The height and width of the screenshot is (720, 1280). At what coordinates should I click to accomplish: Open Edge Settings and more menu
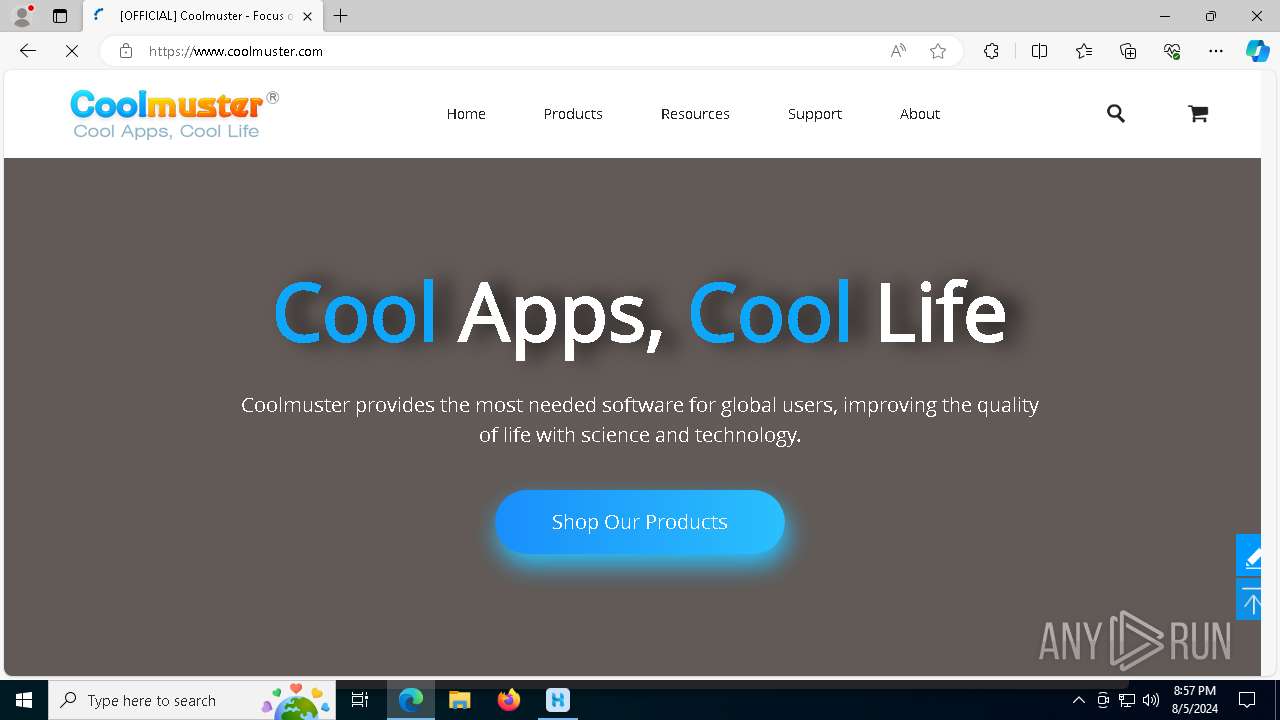(1216, 51)
